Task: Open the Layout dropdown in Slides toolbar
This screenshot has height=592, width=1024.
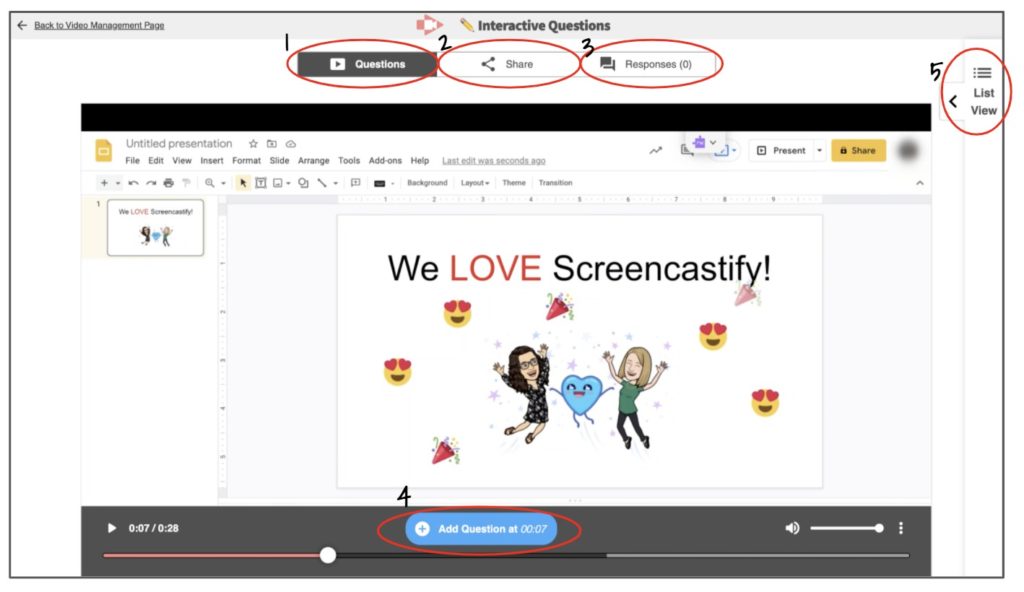Action: pyautogui.click(x=475, y=183)
